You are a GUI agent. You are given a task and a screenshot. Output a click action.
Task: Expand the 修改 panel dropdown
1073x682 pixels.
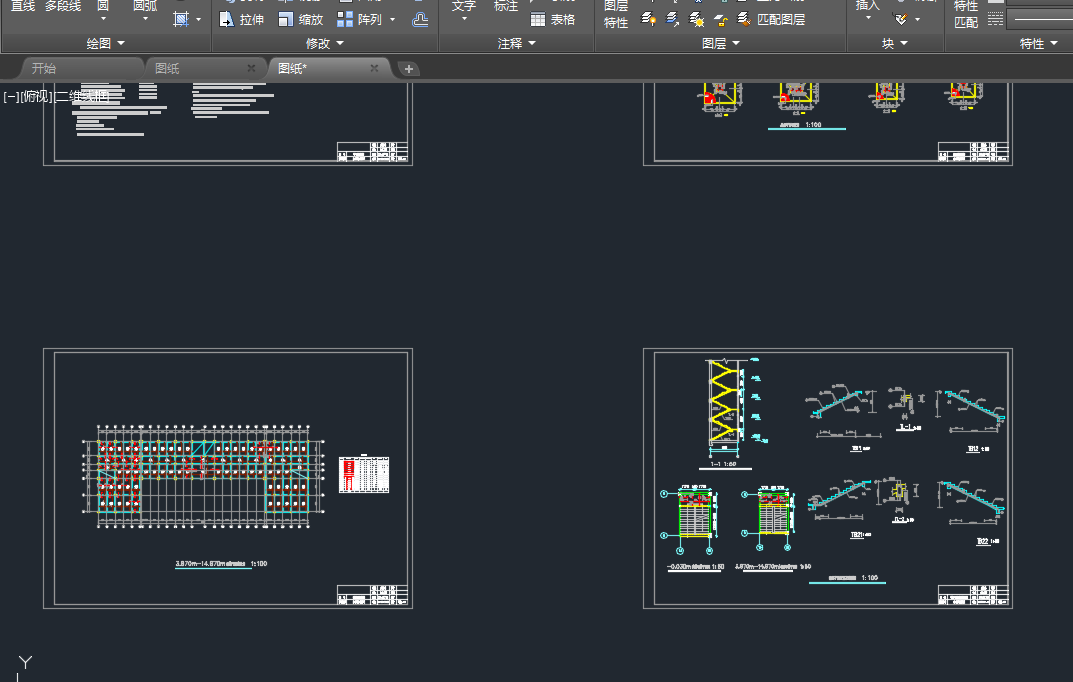click(339, 44)
